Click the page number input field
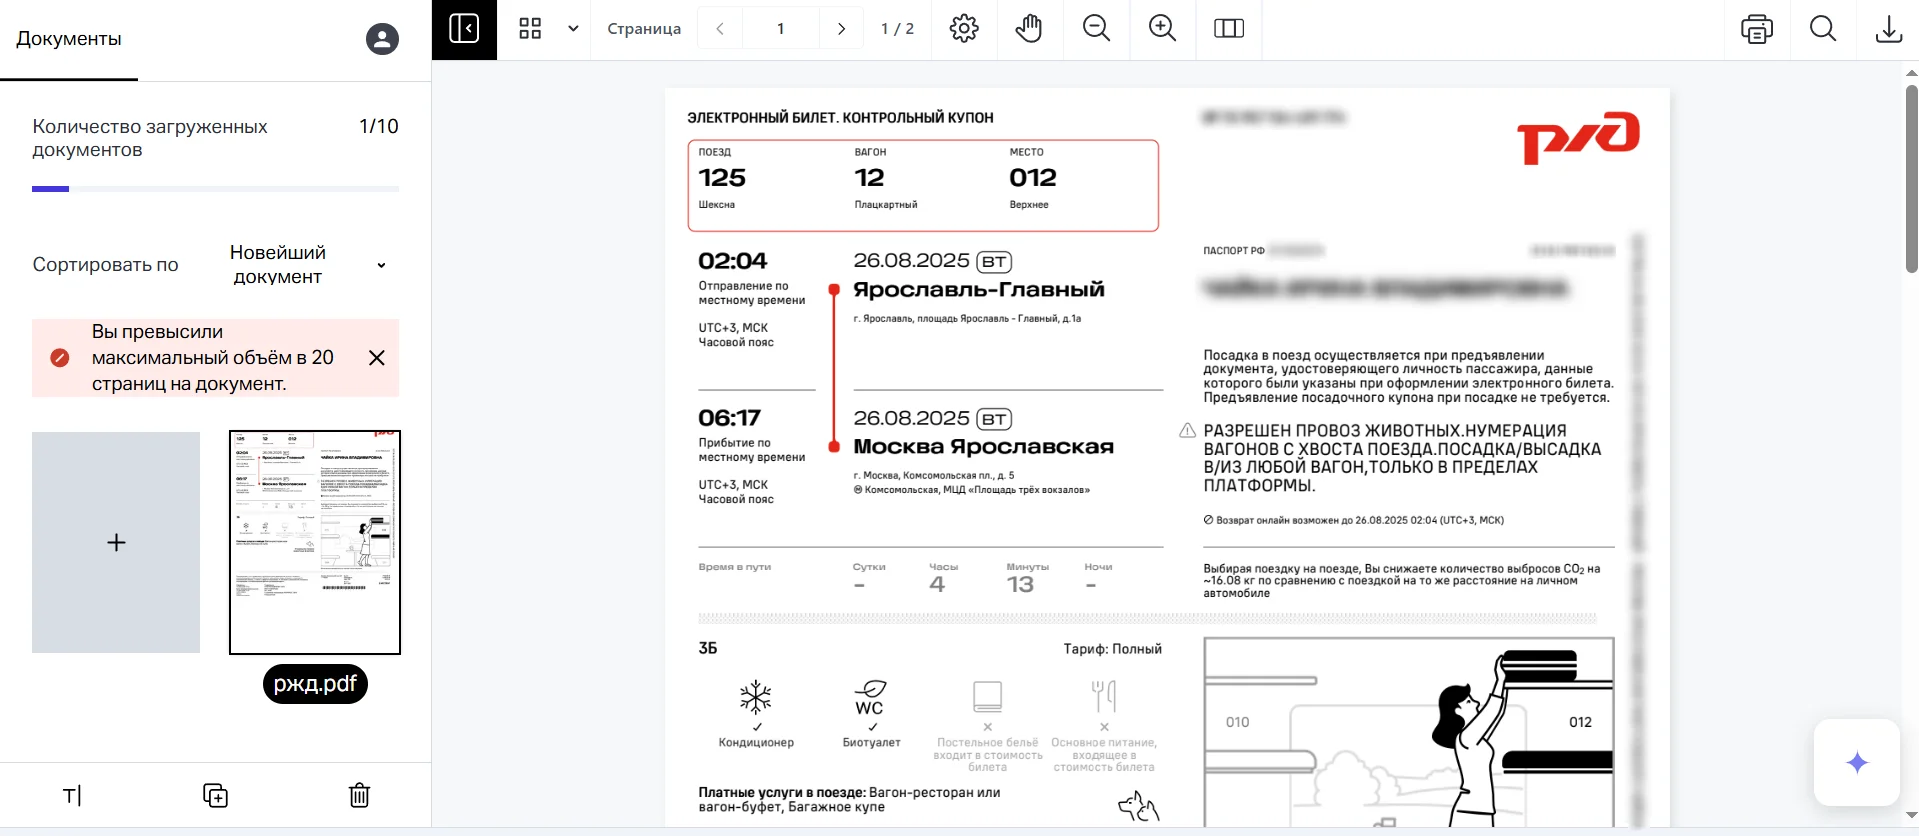This screenshot has width=1919, height=836. click(781, 29)
